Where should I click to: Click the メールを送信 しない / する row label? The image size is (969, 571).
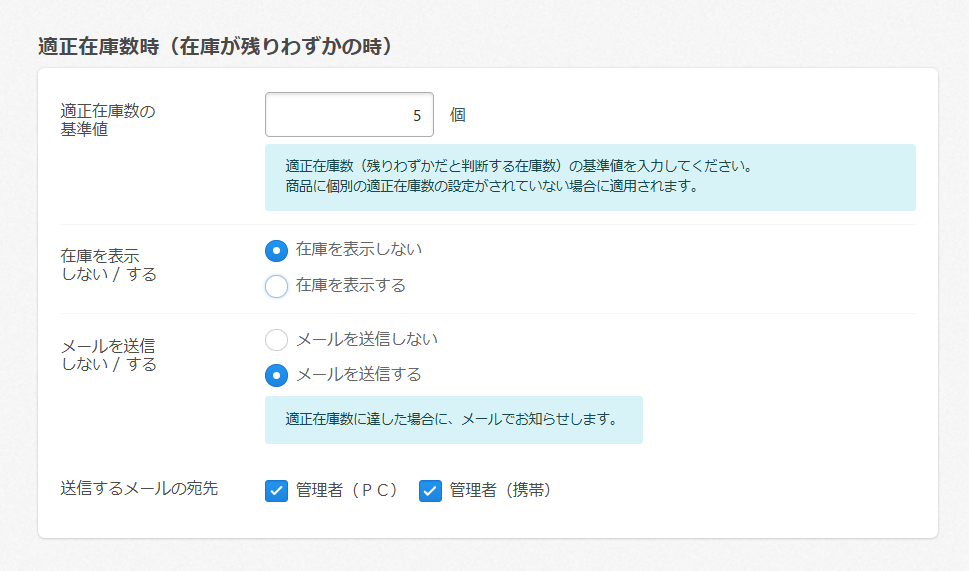(x=108, y=355)
